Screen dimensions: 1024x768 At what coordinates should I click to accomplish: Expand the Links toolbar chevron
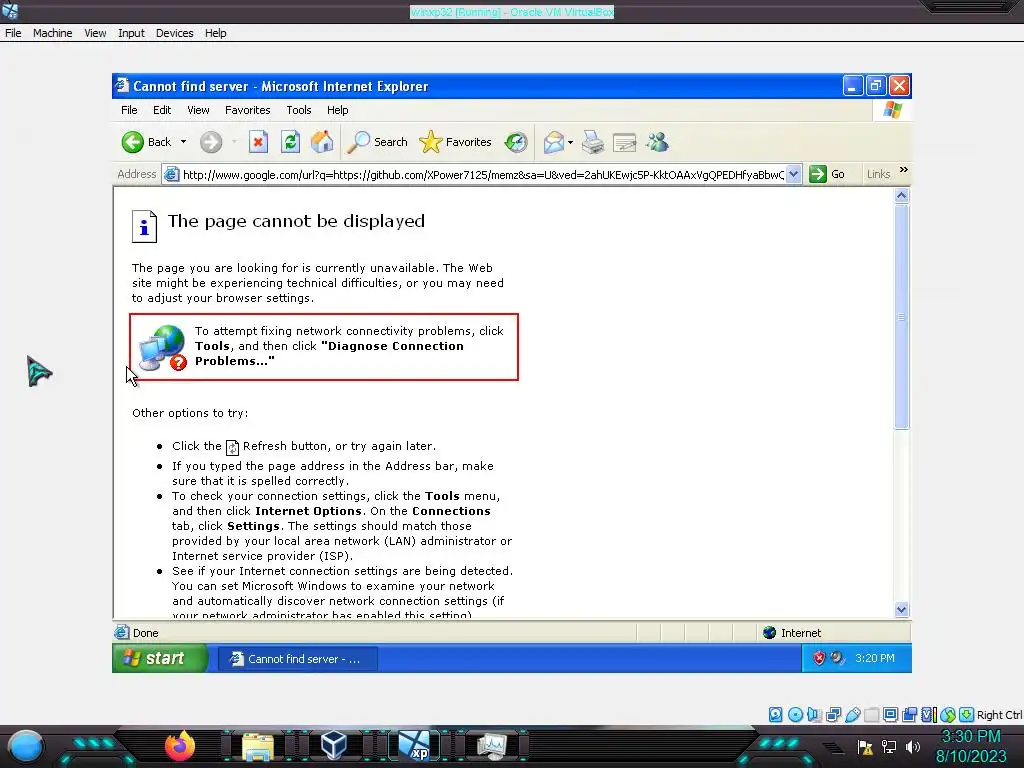click(x=904, y=170)
